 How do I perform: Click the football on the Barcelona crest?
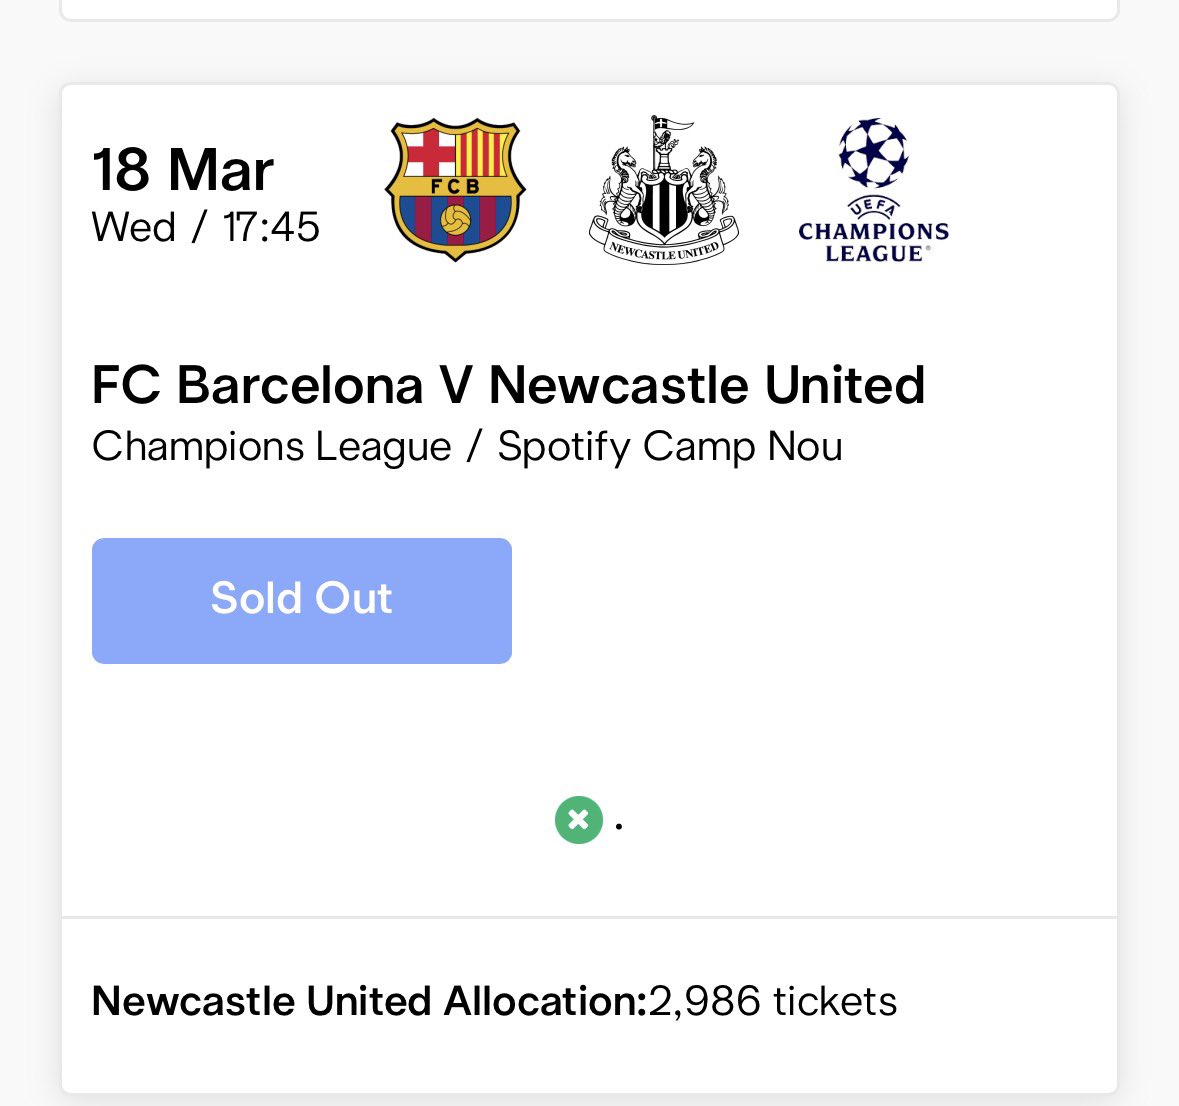[456, 221]
